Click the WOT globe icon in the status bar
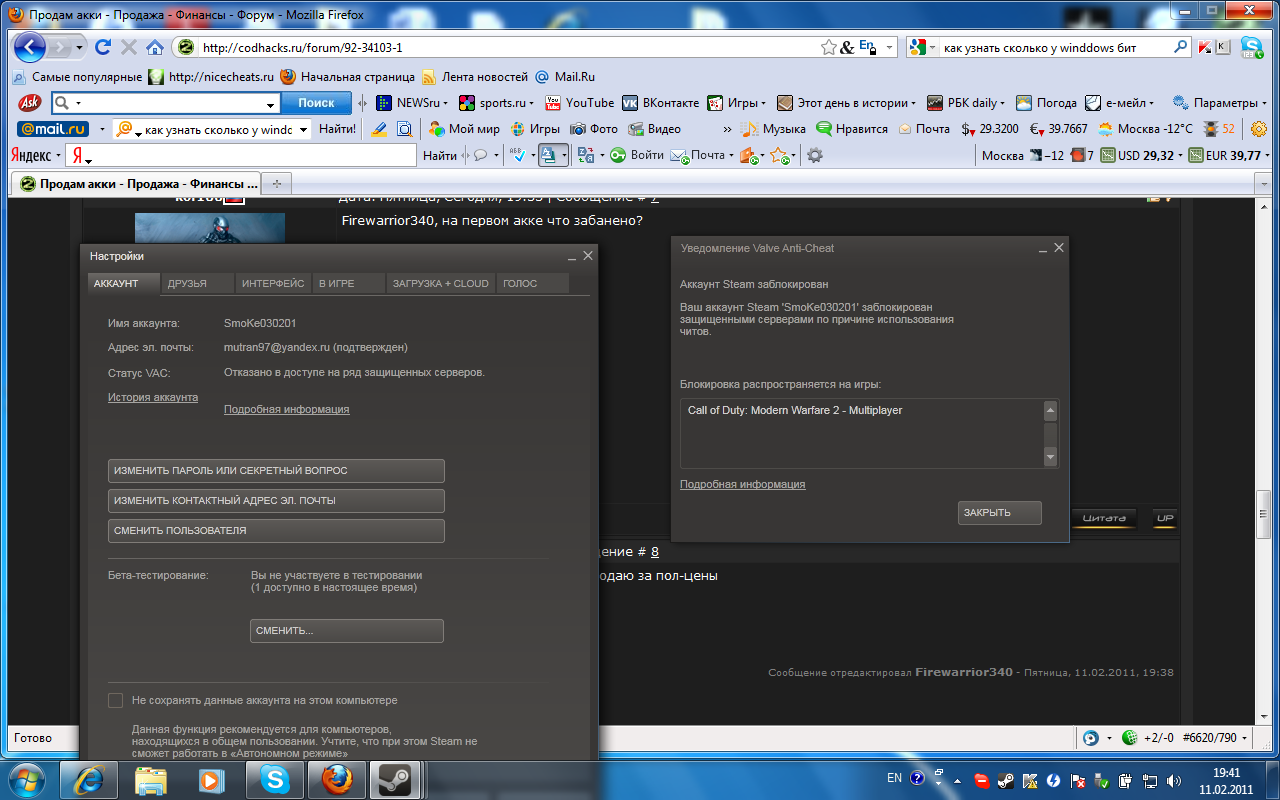1280x800 pixels. [1129, 738]
